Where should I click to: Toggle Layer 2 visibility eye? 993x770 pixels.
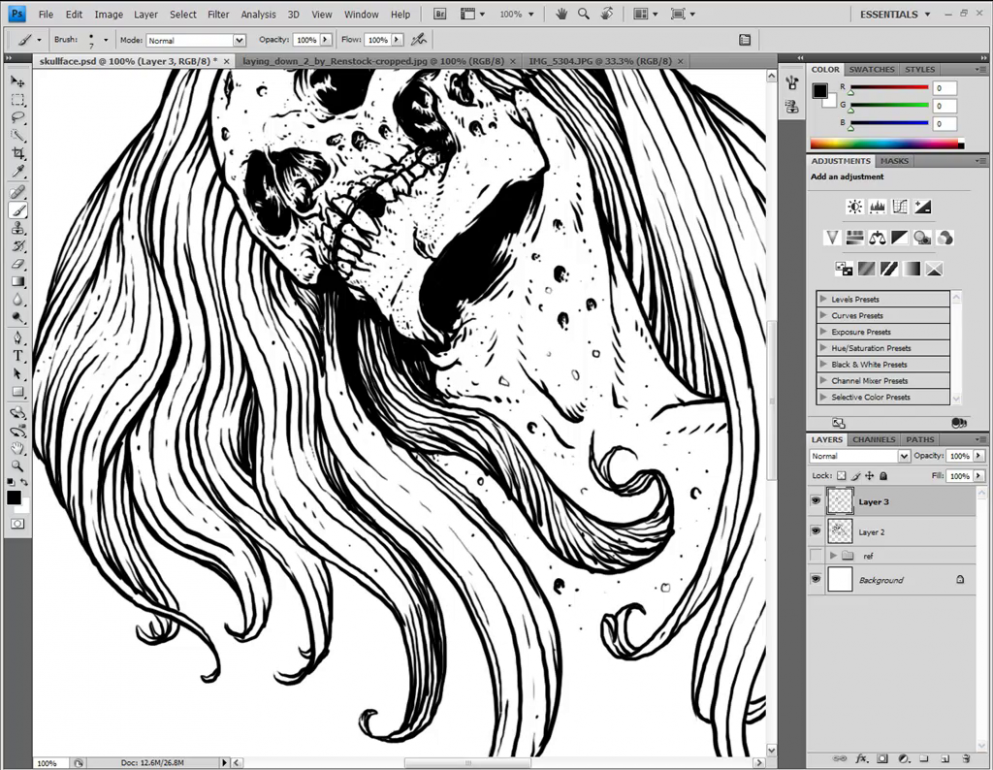point(816,531)
